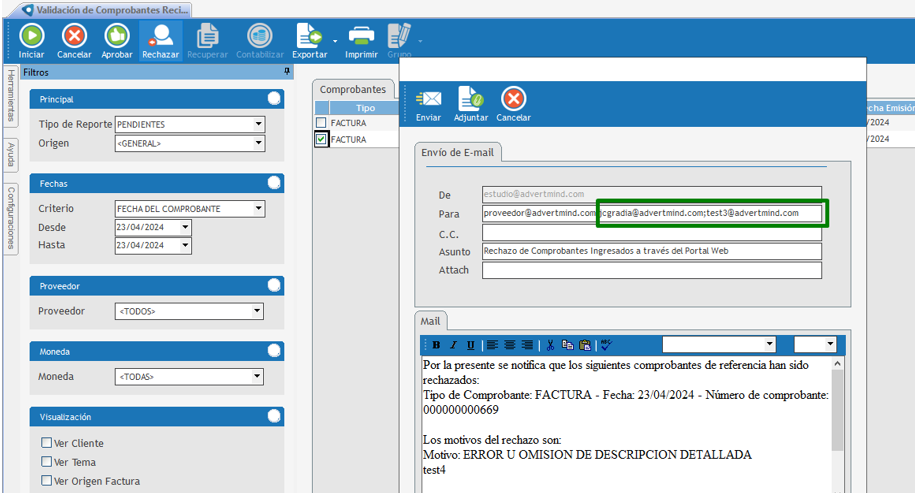Click the copy icon in mail toolbar
The width and height of the screenshot is (915, 493).
567,345
